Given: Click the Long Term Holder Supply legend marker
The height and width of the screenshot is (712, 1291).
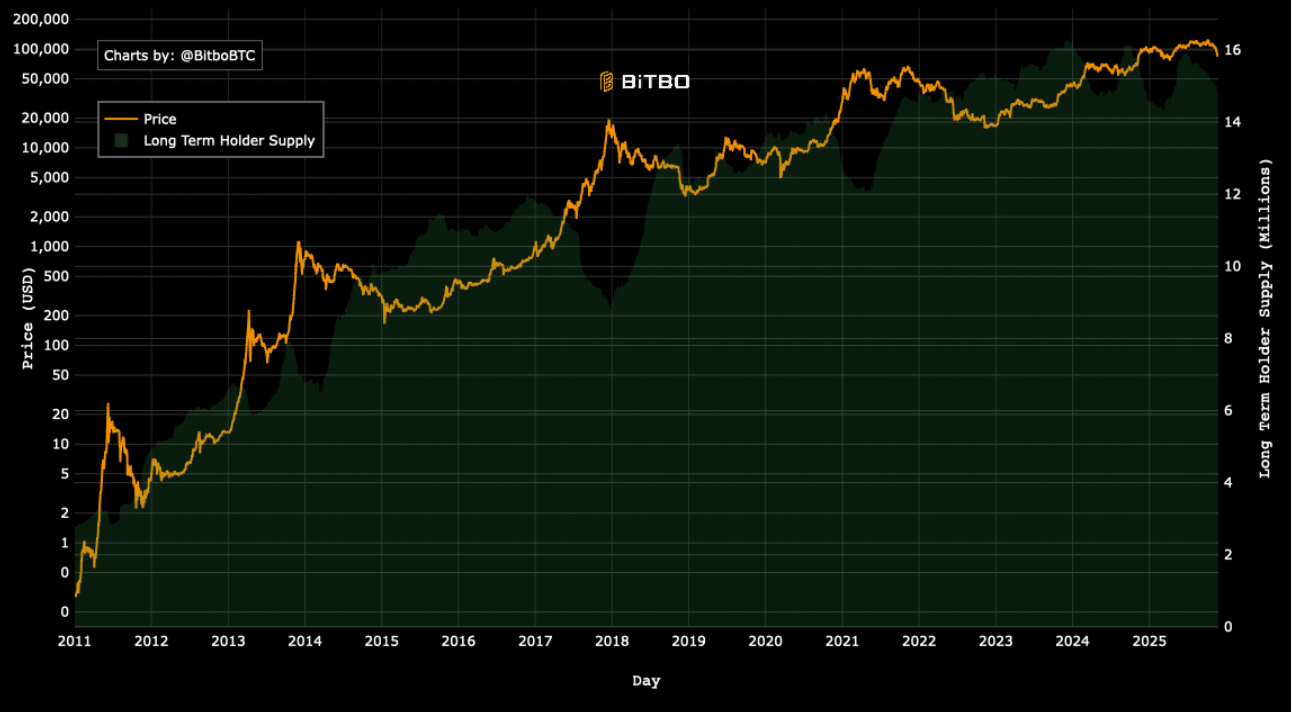Looking at the screenshot, I should [x=121, y=141].
